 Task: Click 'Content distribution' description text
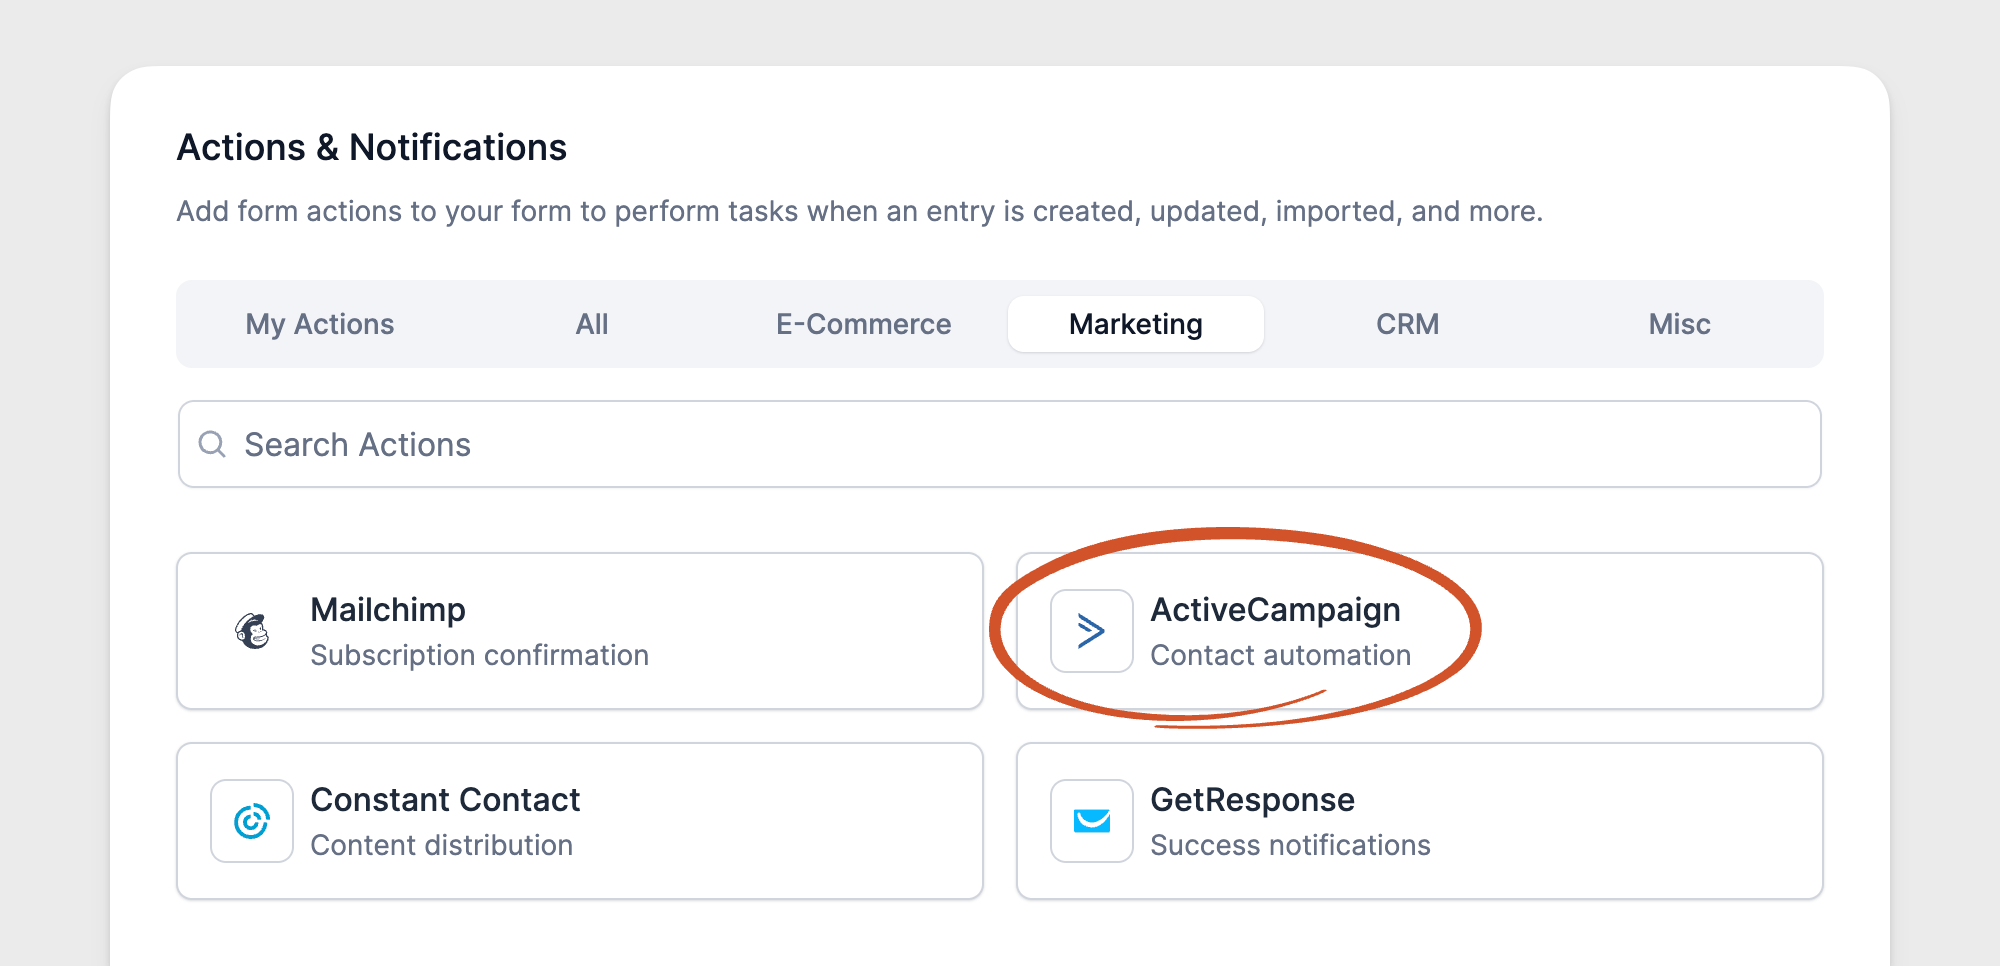(442, 845)
